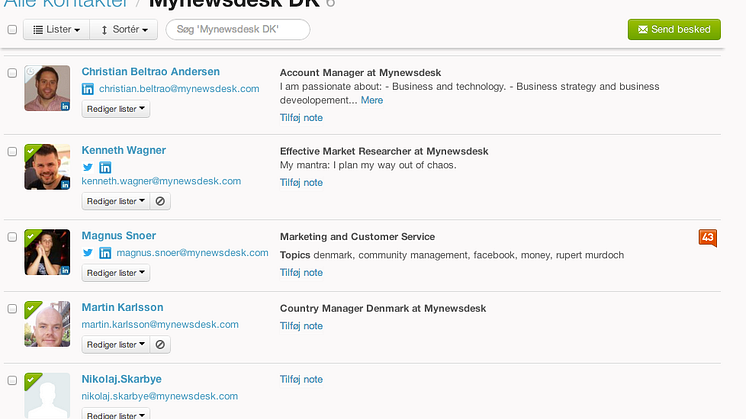The width and height of the screenshot is (746, 419).
Task: Click the Topics line in Magnus Snoer's row
Action: (x=452, y=255)
